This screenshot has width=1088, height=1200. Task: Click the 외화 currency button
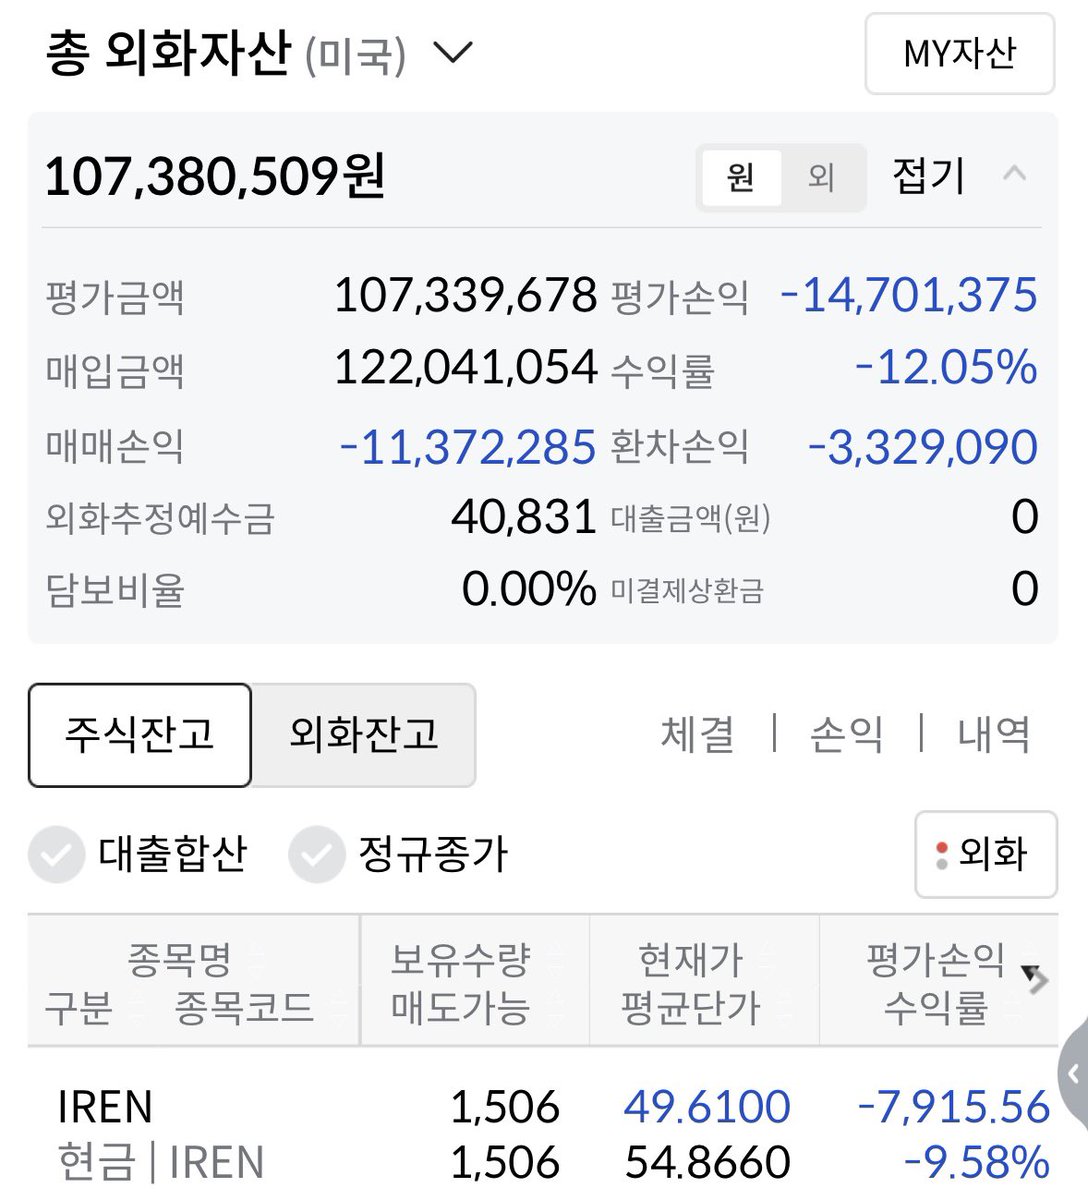[x=986, y=854]
